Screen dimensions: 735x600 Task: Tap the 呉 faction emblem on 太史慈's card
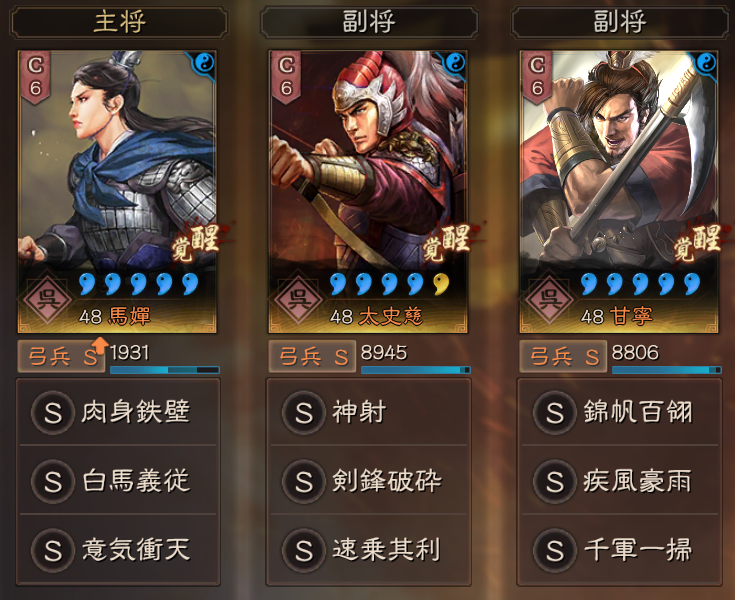tap(298, 298)
